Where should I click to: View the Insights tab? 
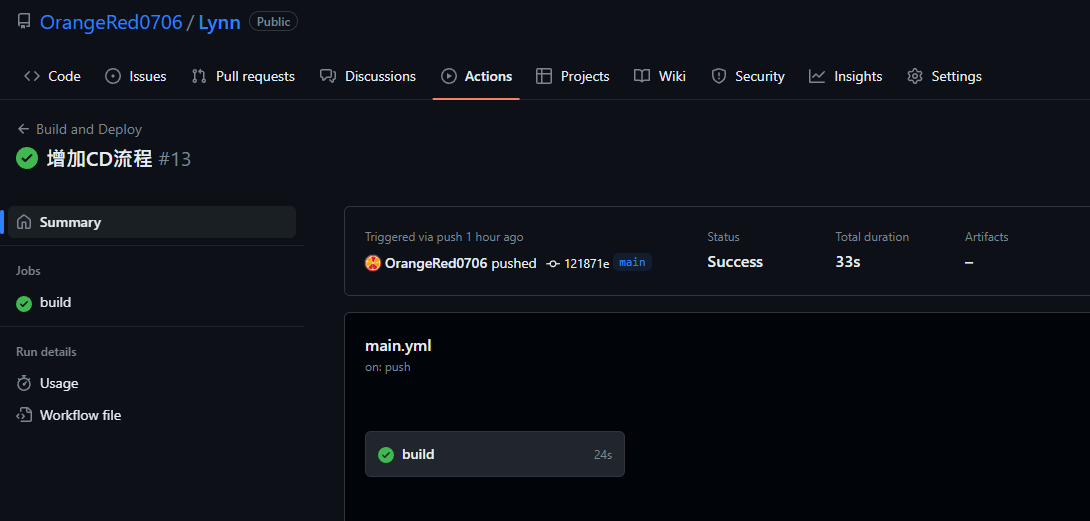846,76
